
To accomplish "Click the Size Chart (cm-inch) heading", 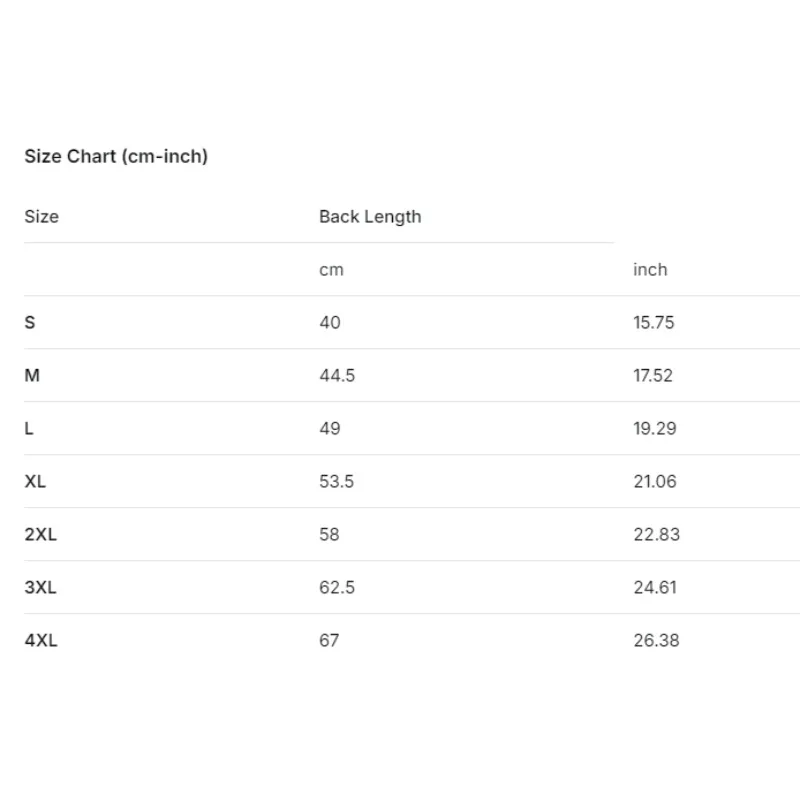I will tap(116, 156).
